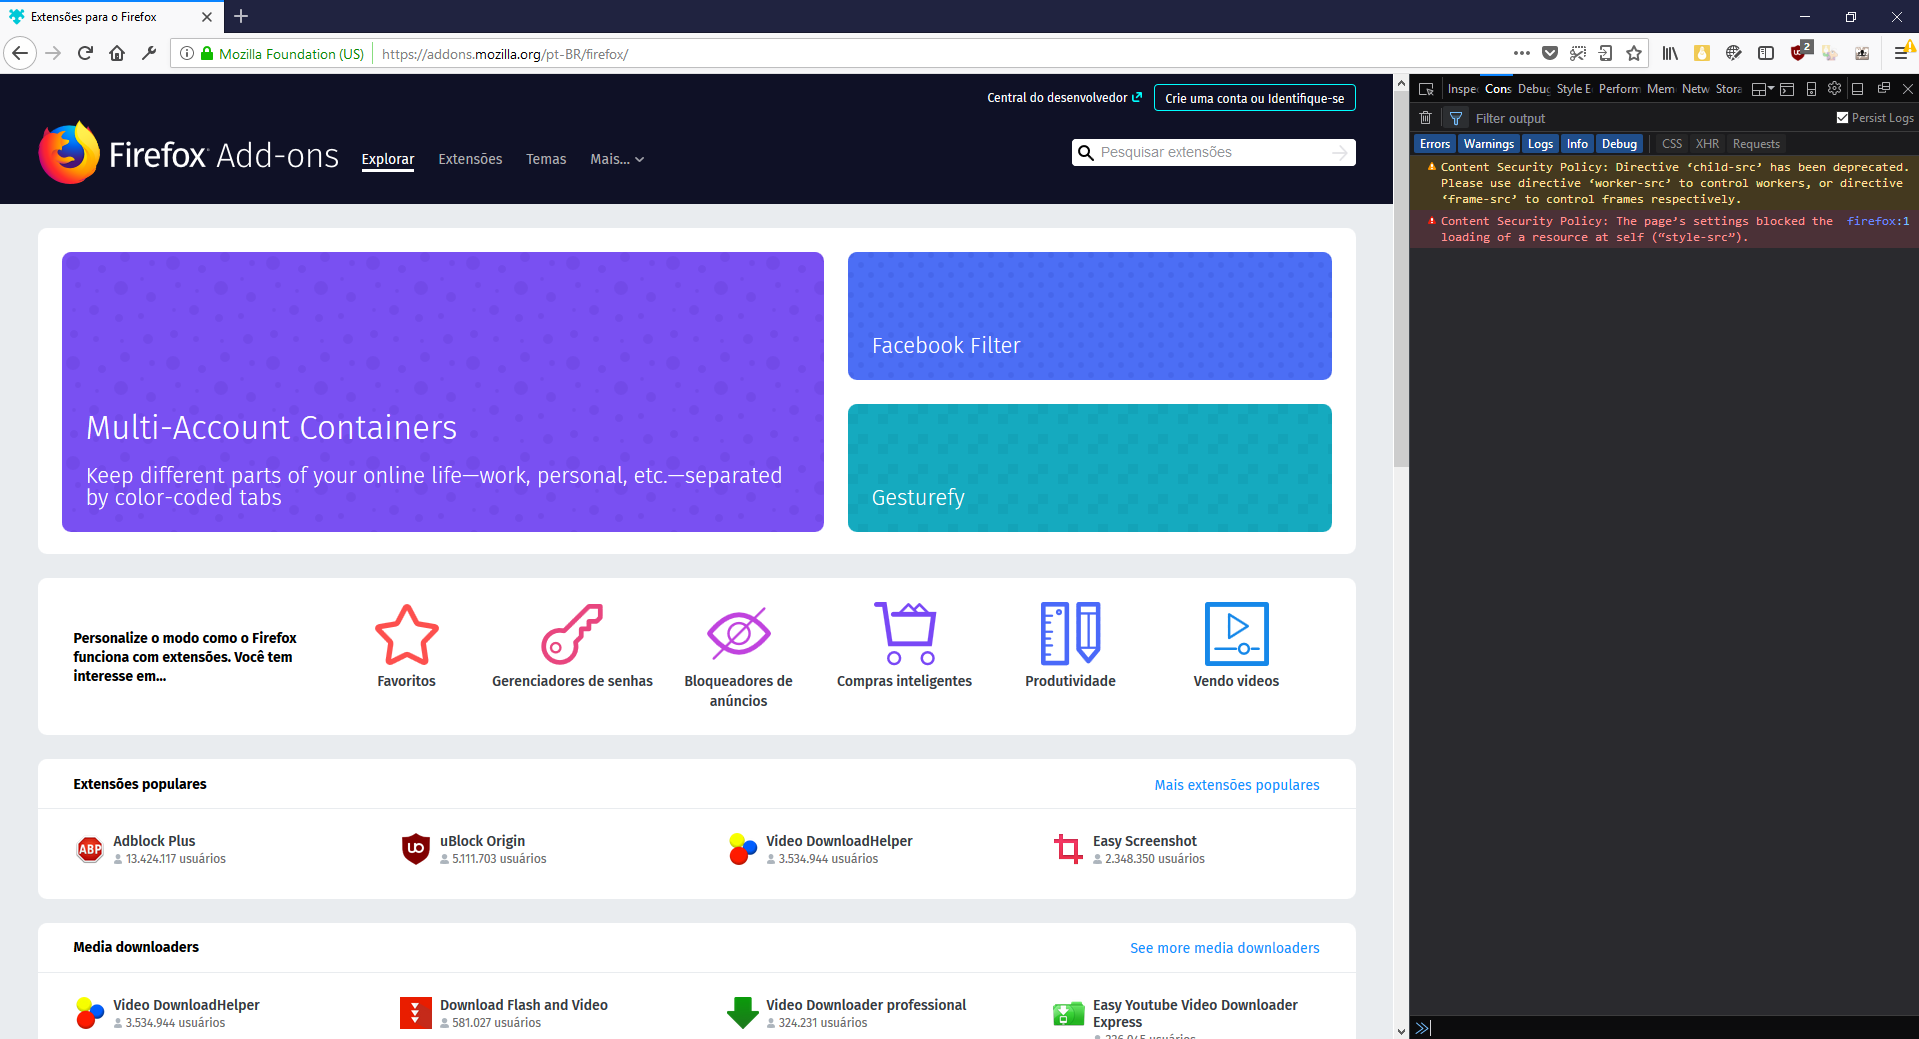Open the Mais extensões populares link
Screen dimensions: 1919x1039
click(1236, 785)
